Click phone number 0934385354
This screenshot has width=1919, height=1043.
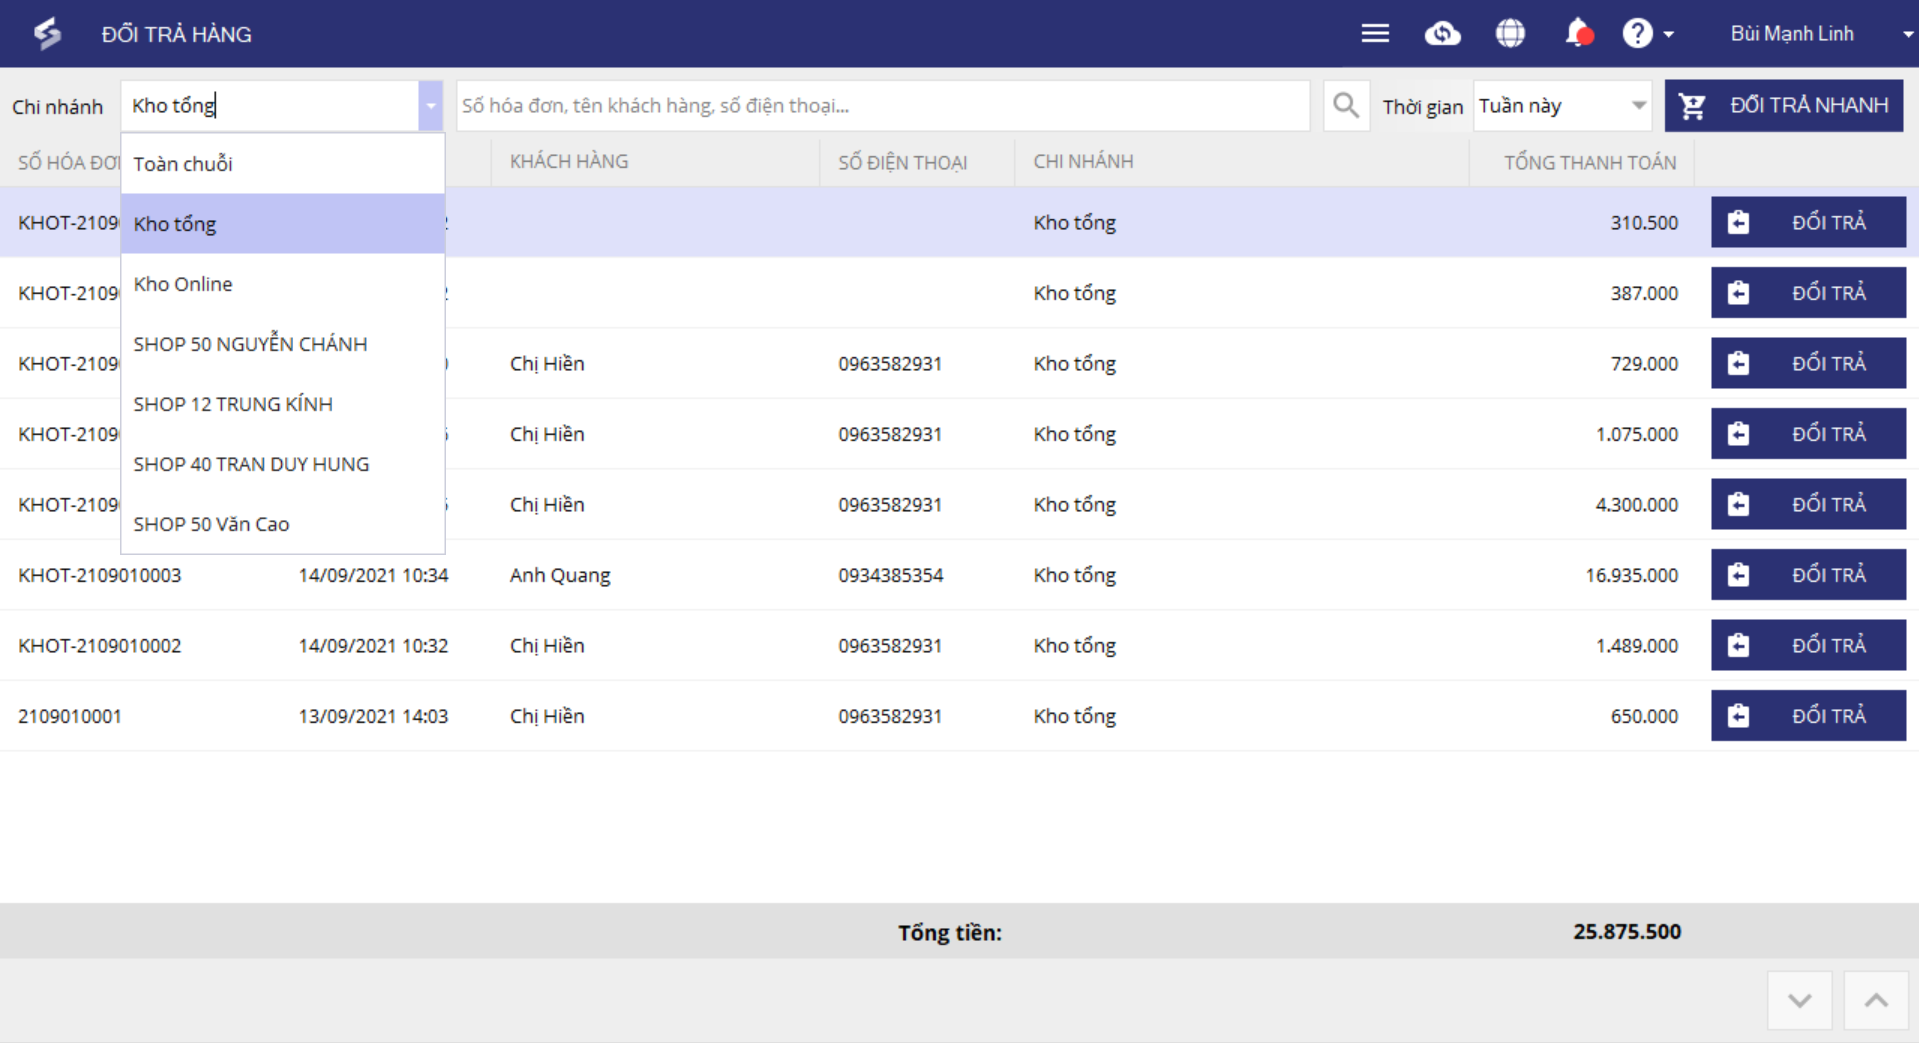[890, 575]
